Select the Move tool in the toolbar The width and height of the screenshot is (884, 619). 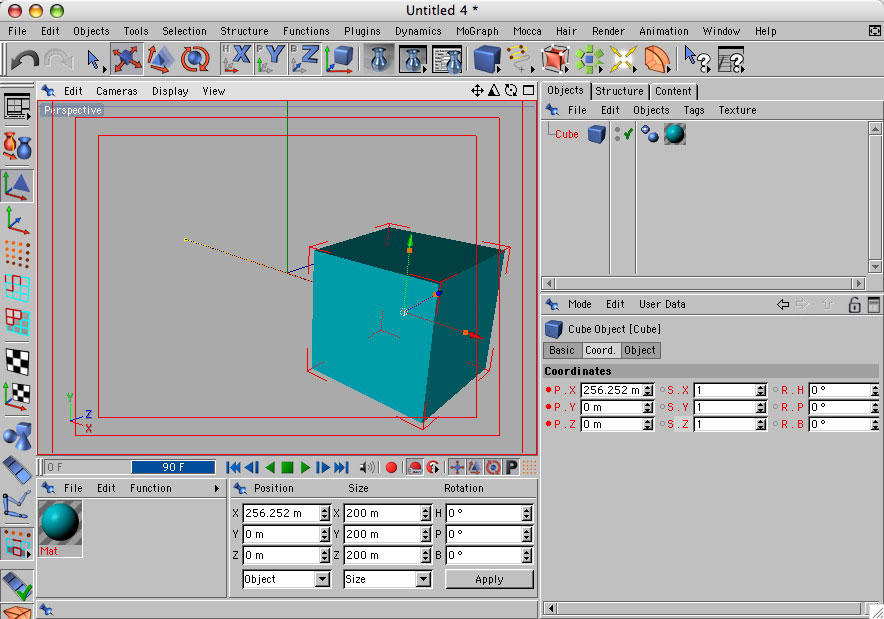(x=127, y=60)
